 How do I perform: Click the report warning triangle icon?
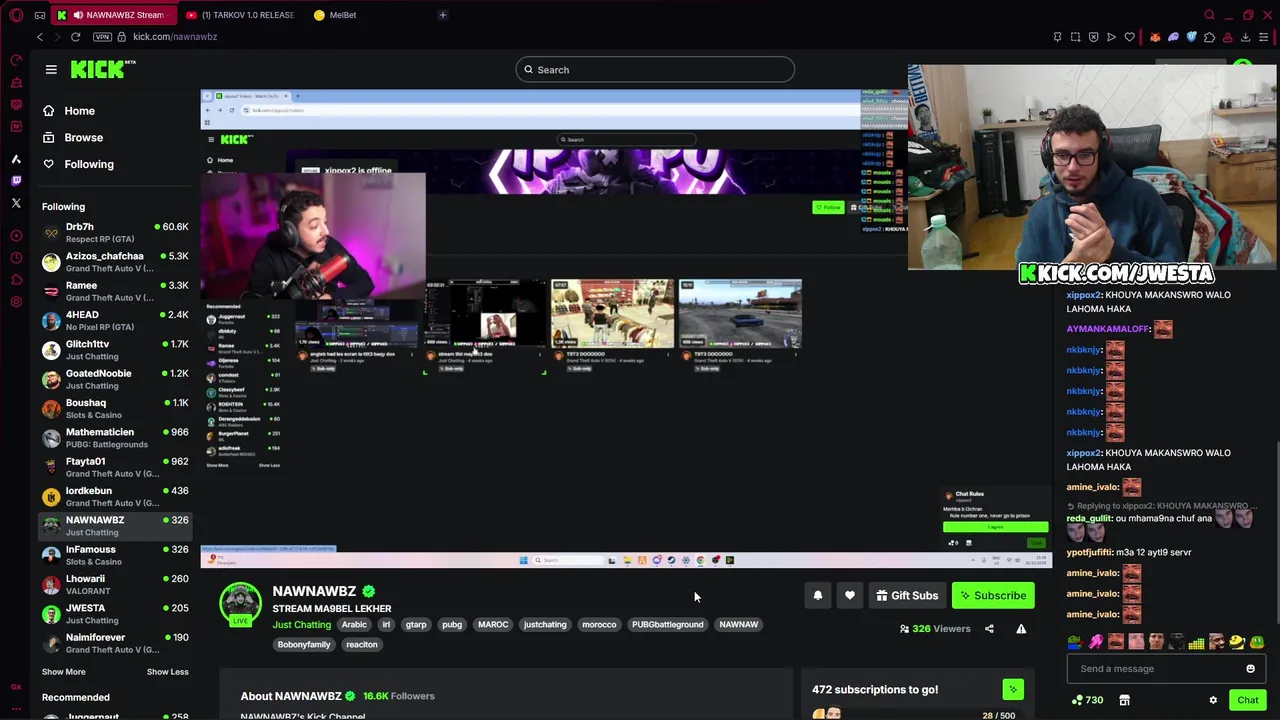pyautogui.click(x=1021, y=629)
